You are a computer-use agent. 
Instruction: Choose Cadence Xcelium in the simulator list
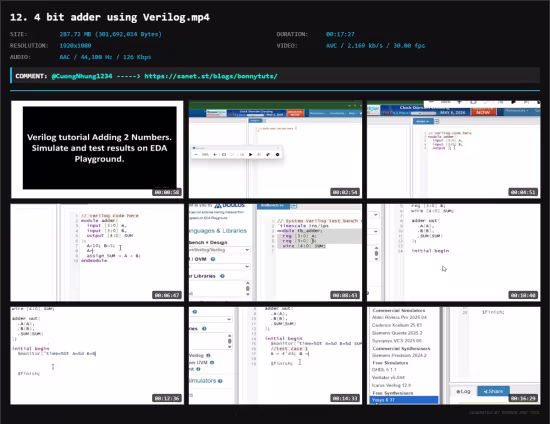tap(397, 325)
